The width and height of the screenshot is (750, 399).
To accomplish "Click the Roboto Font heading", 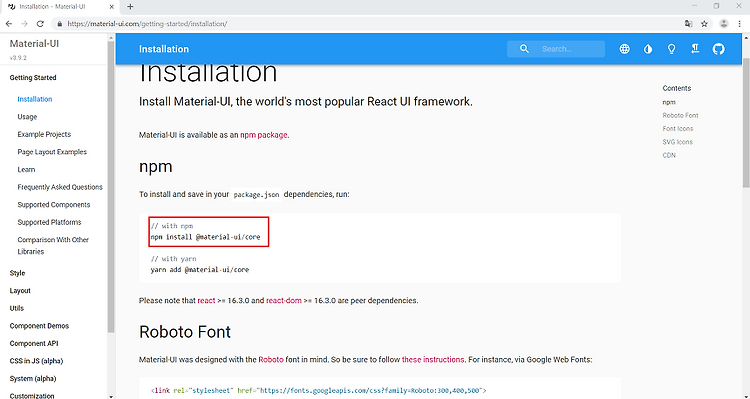I will [185, 332].
